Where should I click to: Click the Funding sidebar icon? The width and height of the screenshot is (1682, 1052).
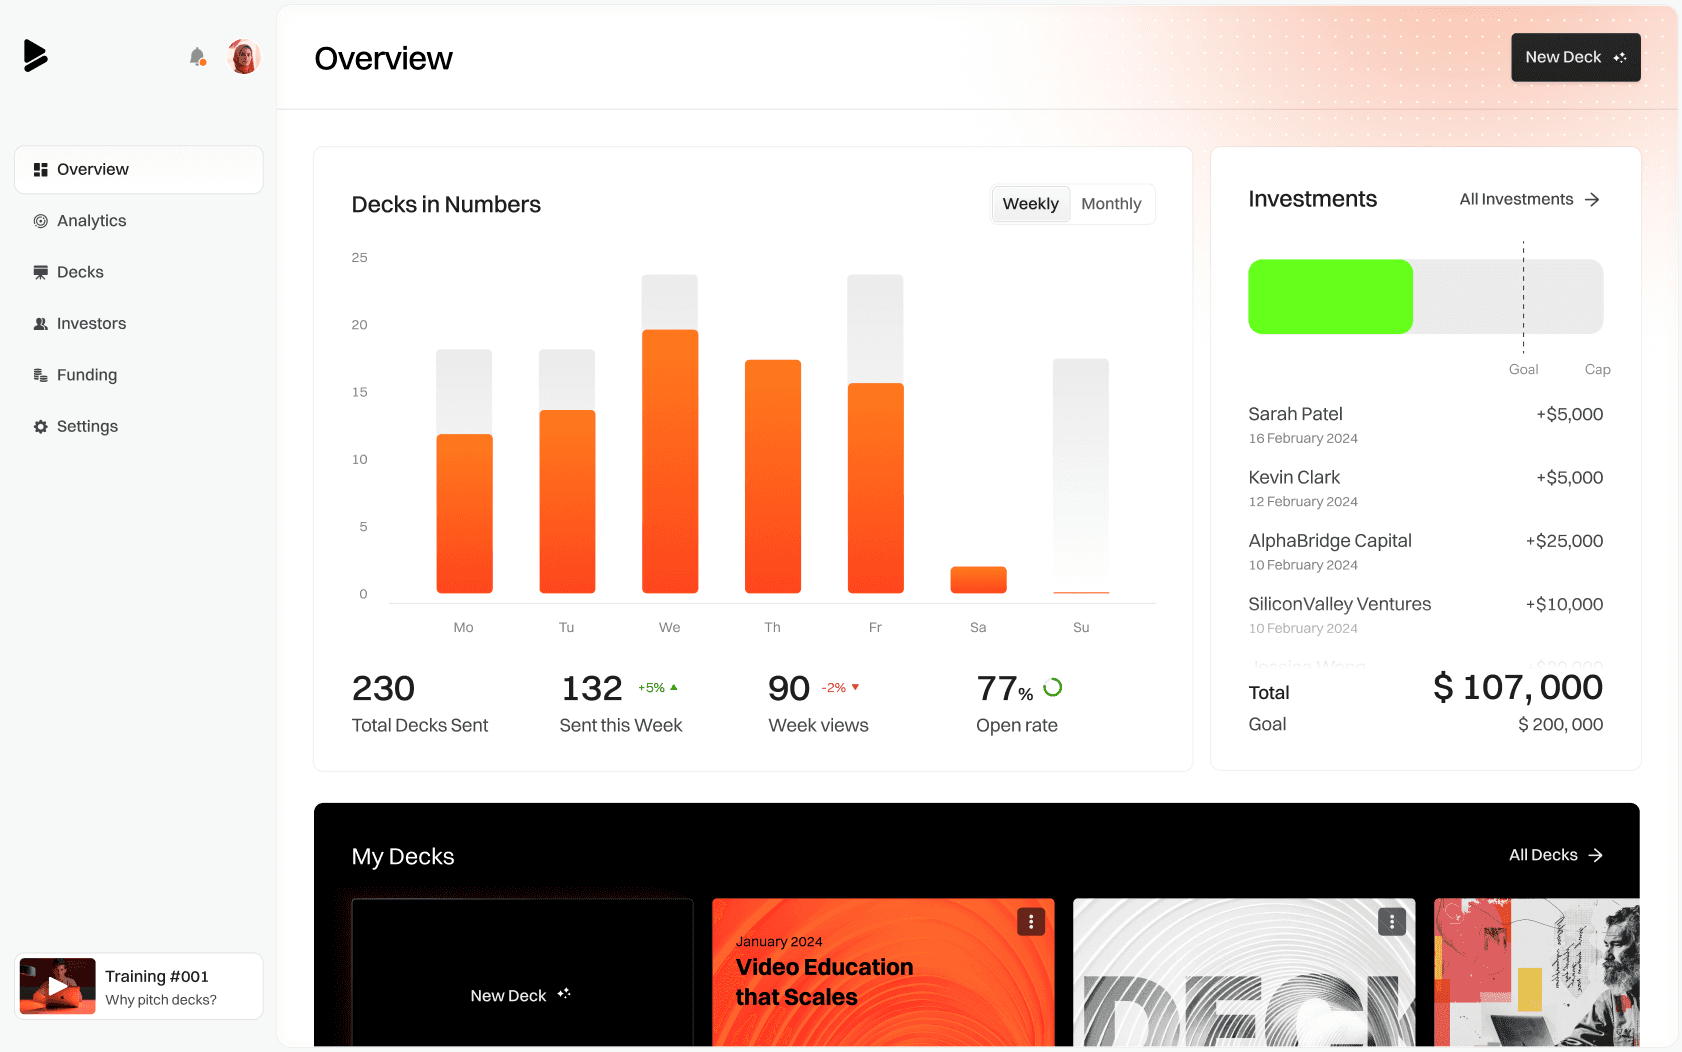[41, 375]
